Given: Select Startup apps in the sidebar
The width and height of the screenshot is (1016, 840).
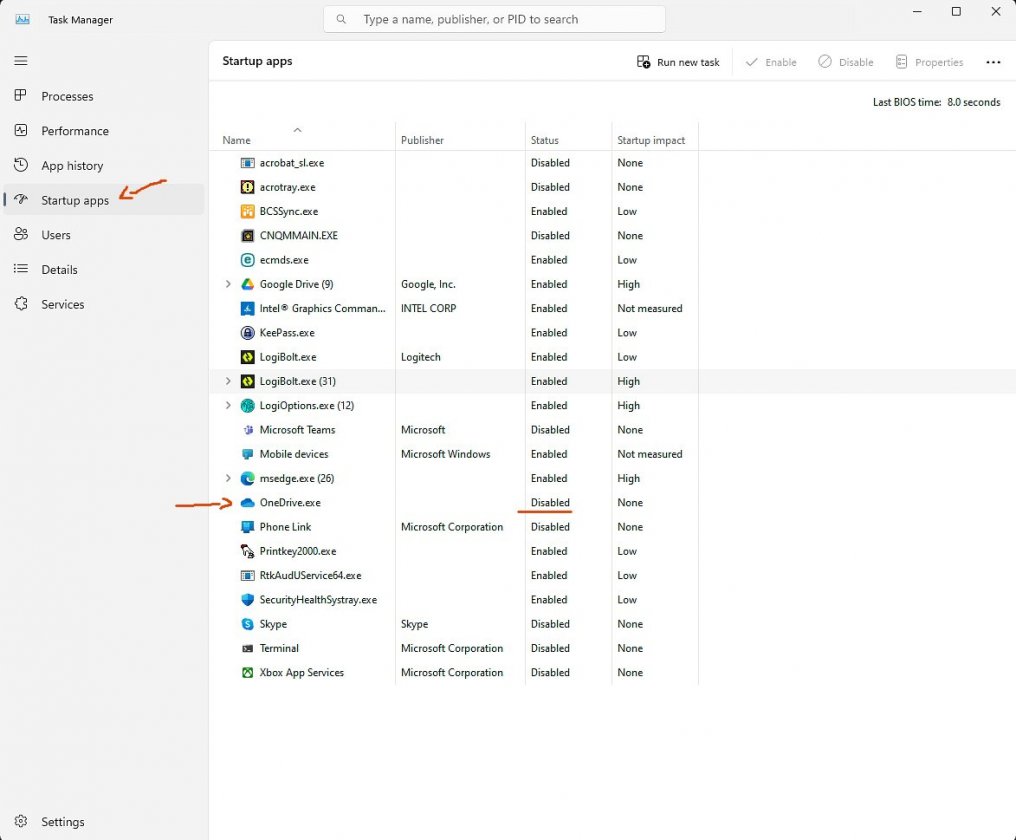Looking at the screenshot, I should 104,200.
